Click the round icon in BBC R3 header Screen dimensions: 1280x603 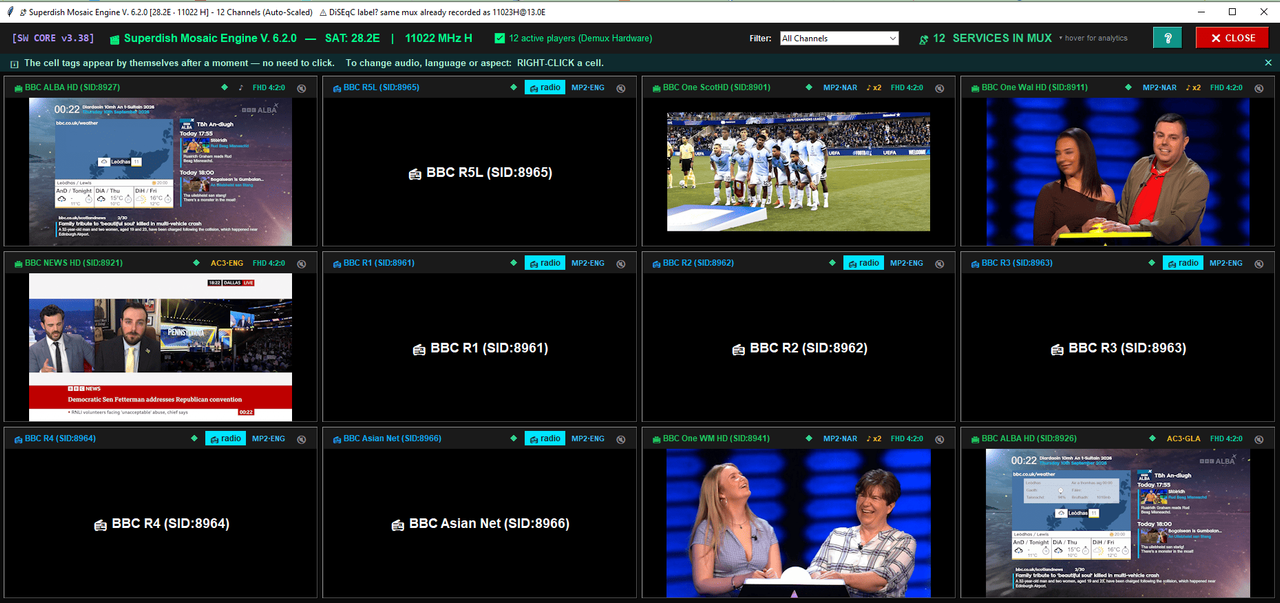coord(1258,263)
